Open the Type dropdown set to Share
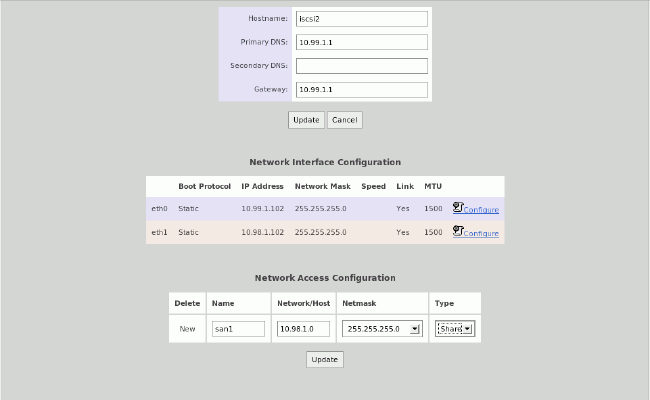The width and height of the screenshot is (650, 400). click(454, 328)
